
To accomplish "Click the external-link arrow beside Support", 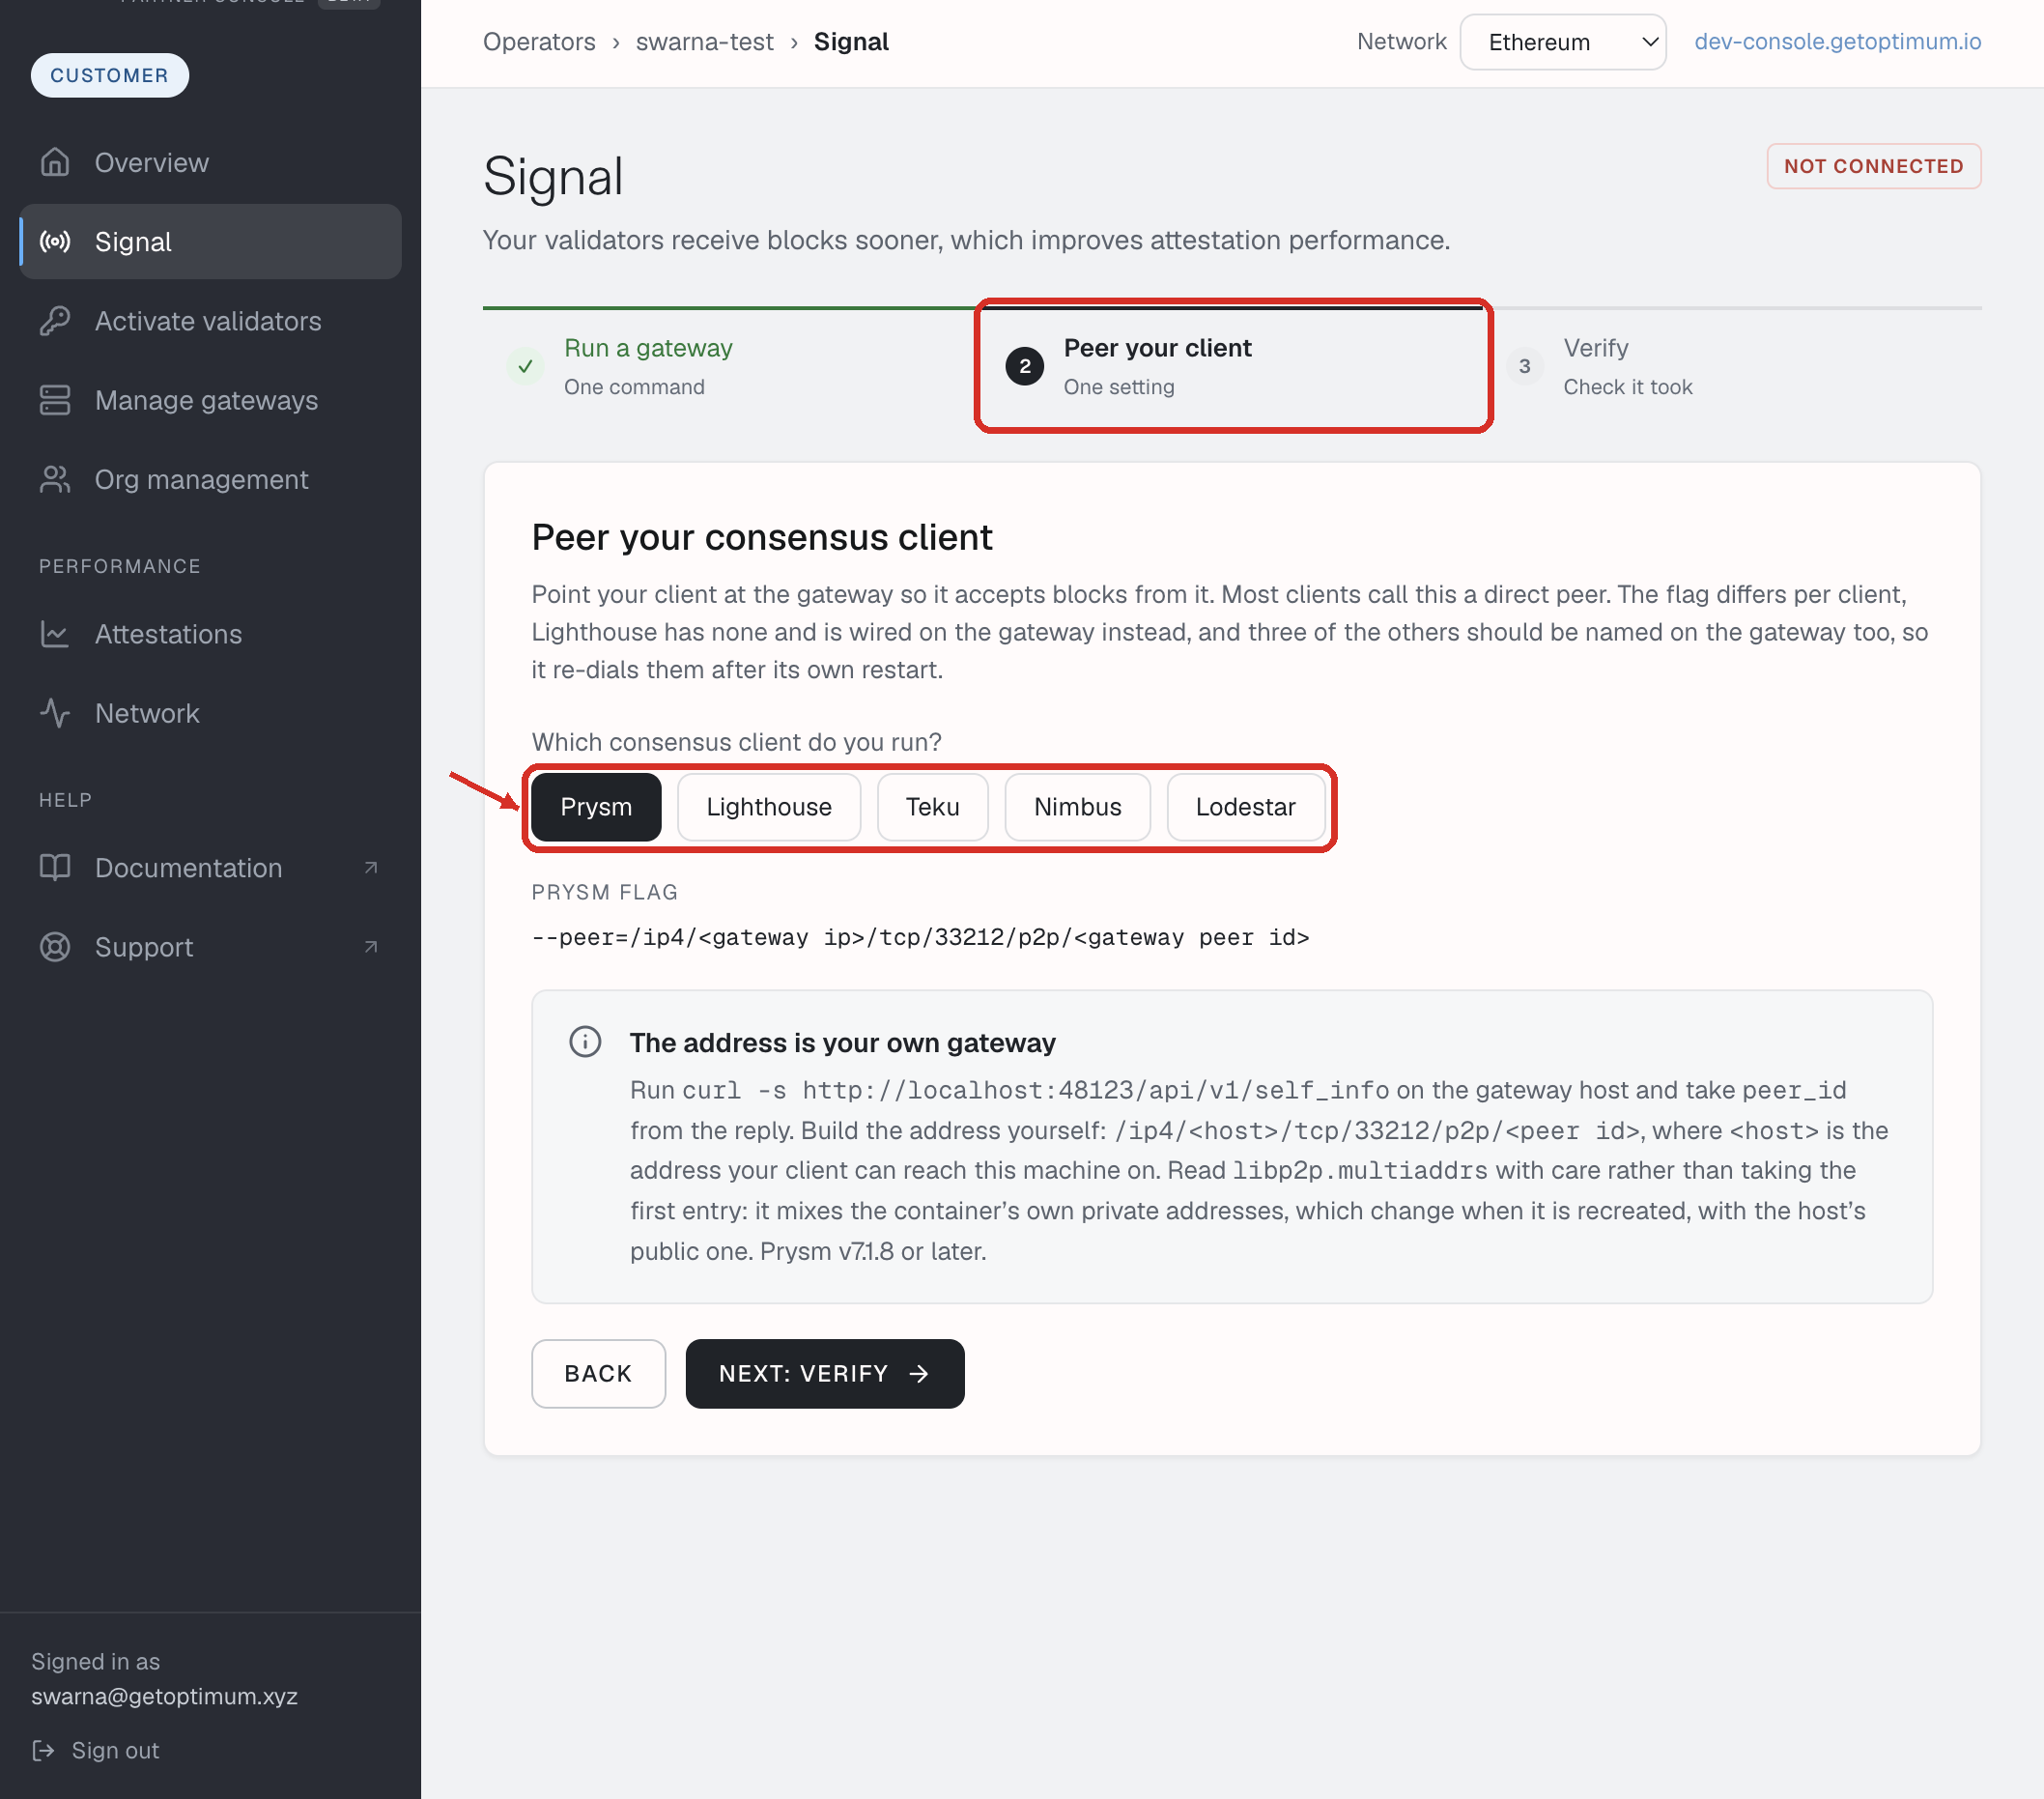I will pyautogui.click(x=371, y=946).
